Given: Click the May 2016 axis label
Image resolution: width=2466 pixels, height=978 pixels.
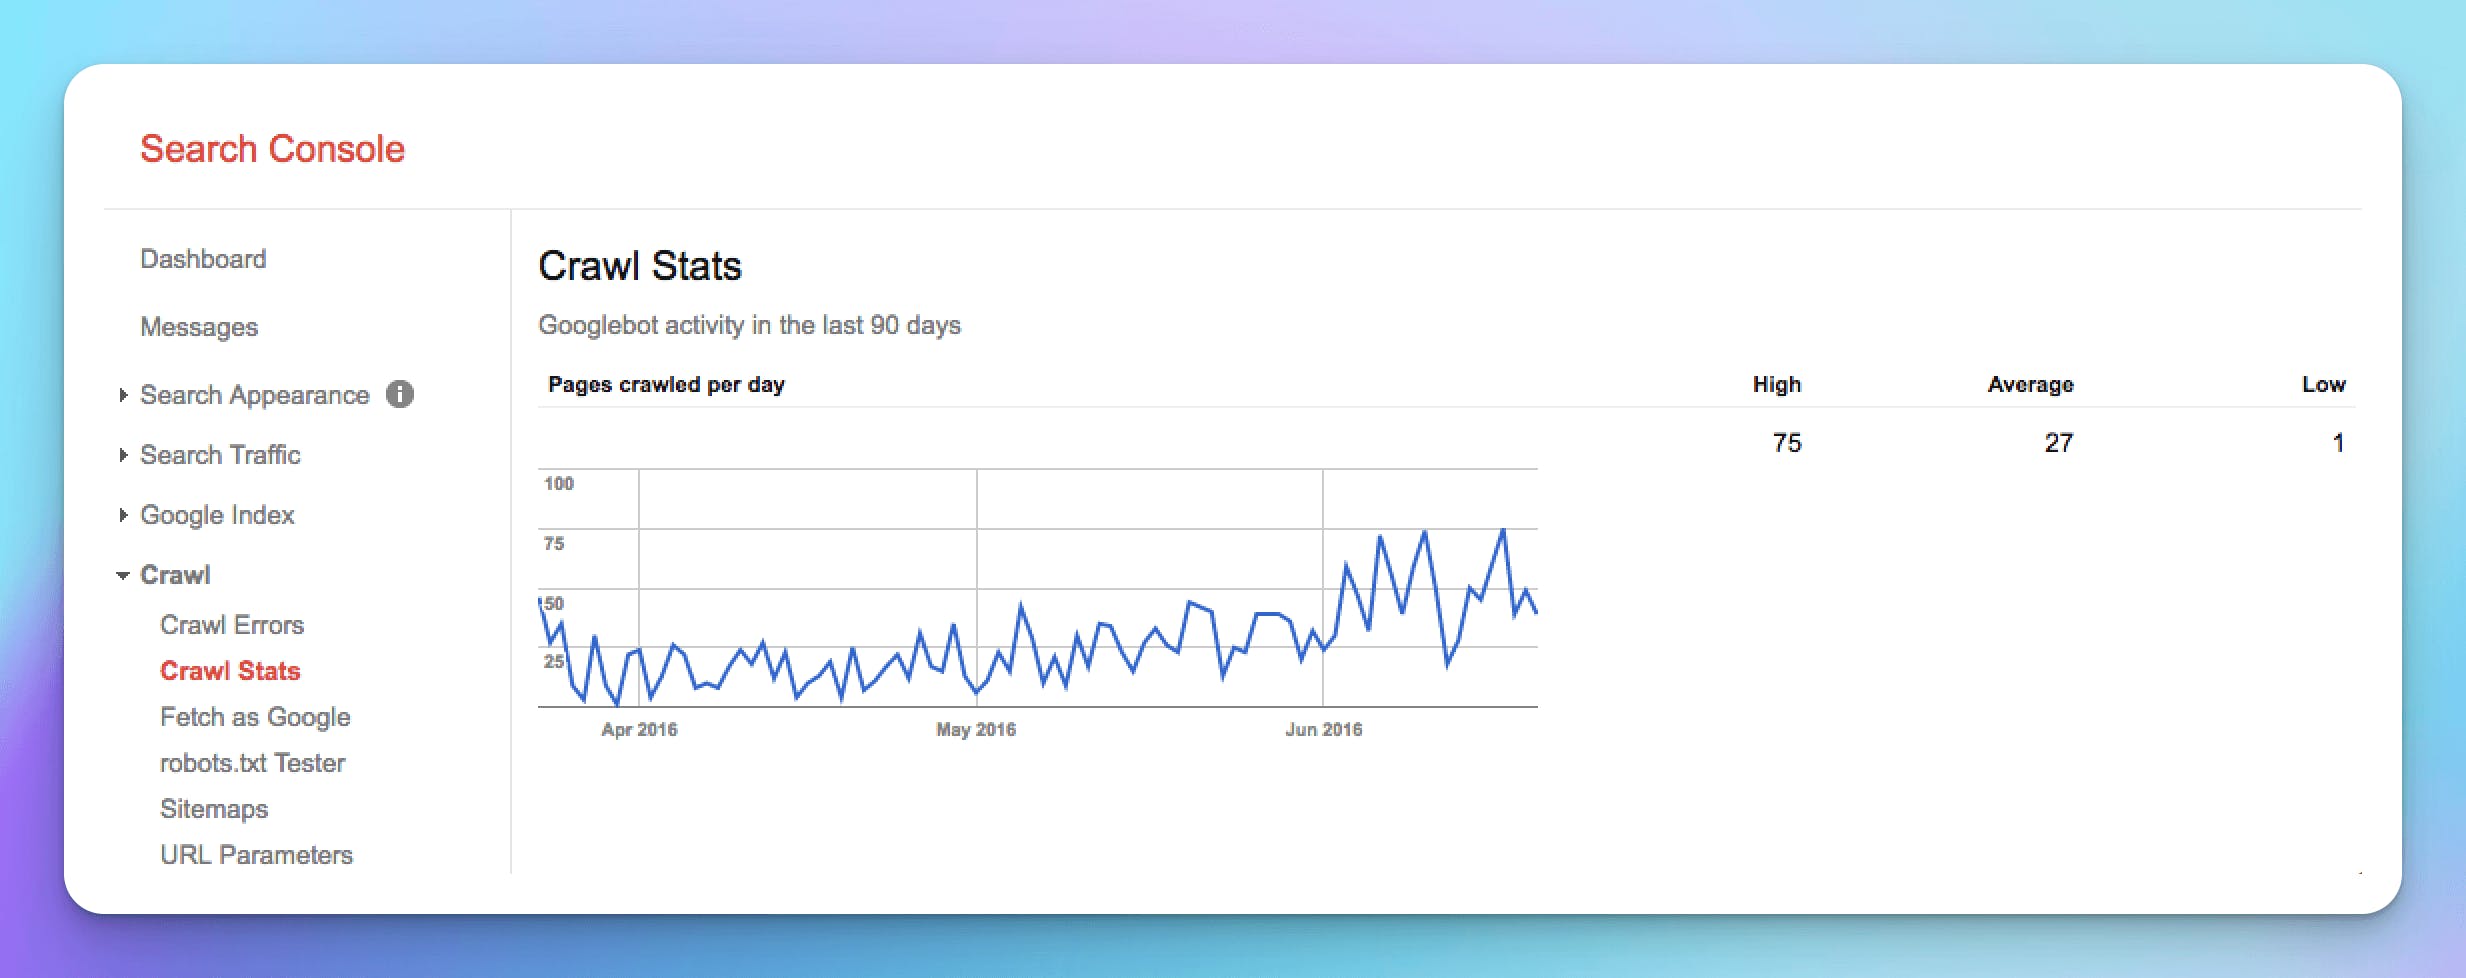Looking at the screenshot, I should tap(976, 729).
